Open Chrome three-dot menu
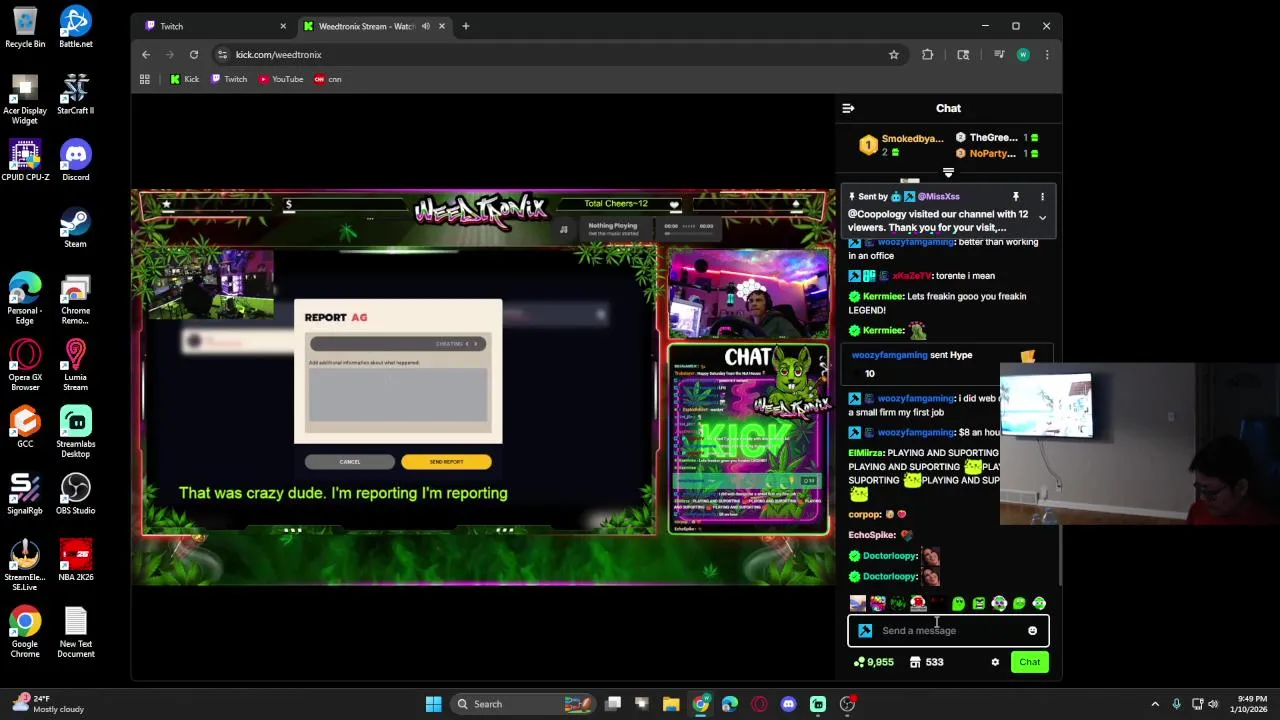Screen dimensions: 1280x720 click(1047, 55)
